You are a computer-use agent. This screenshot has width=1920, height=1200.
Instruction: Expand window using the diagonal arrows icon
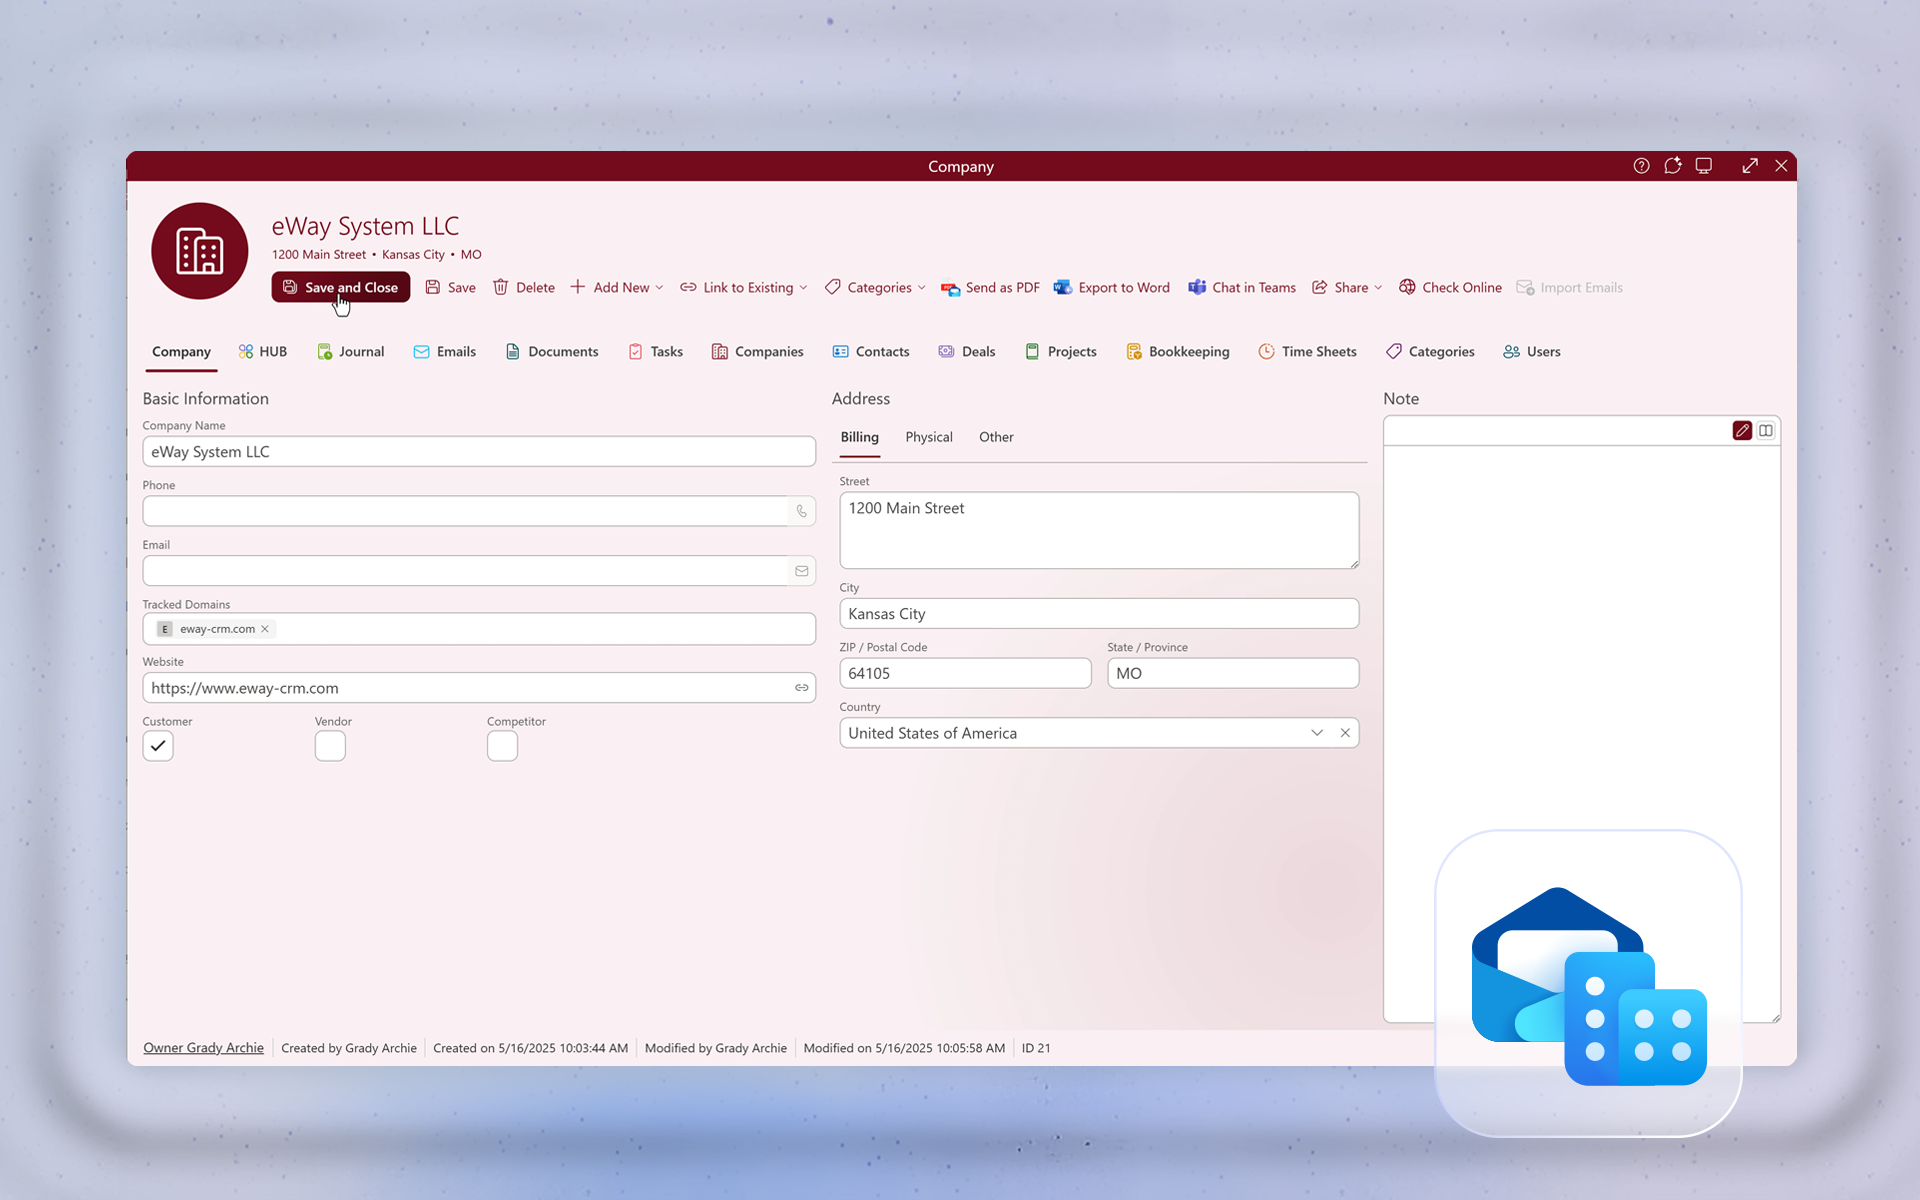[x=1750, y=166]
